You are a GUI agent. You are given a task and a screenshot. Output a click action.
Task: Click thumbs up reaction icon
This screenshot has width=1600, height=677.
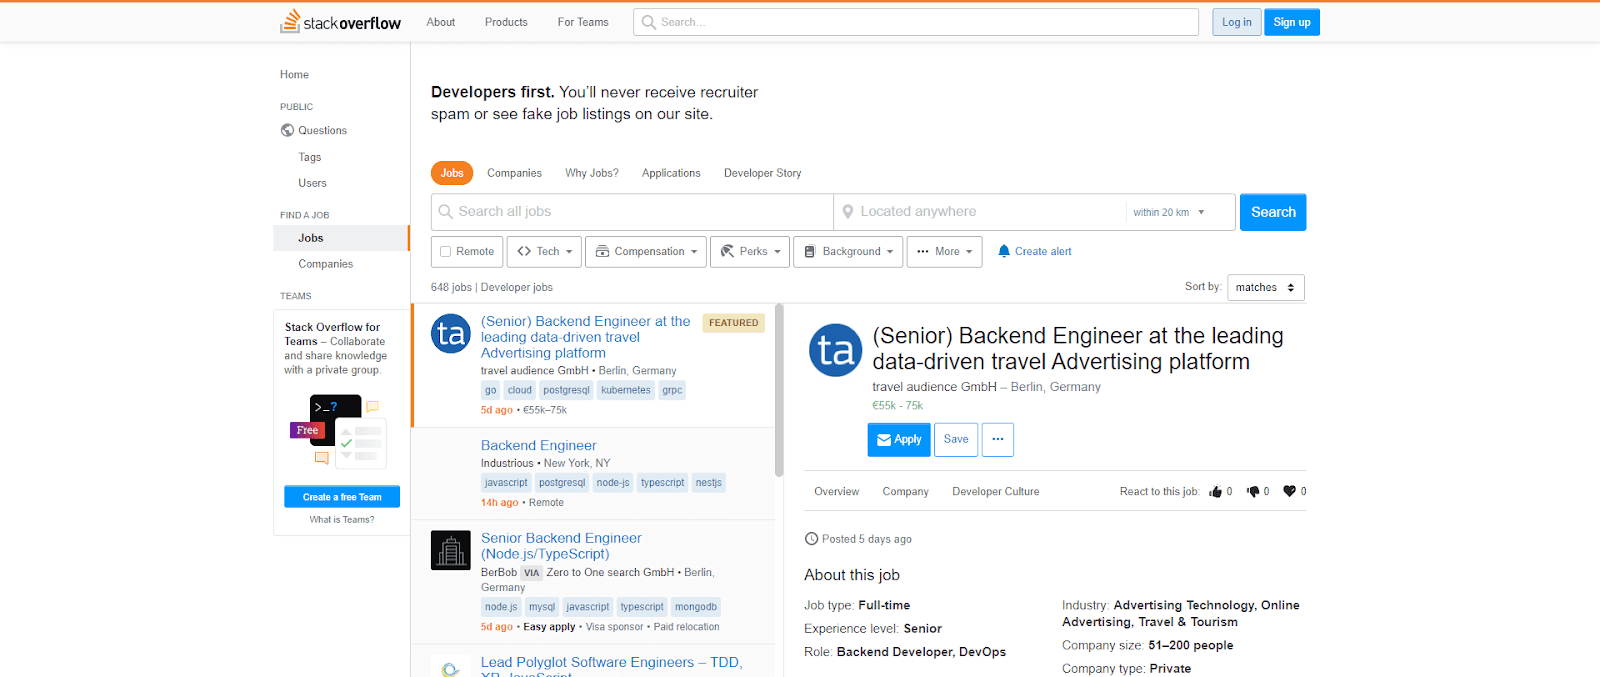tap(1215, 491)
